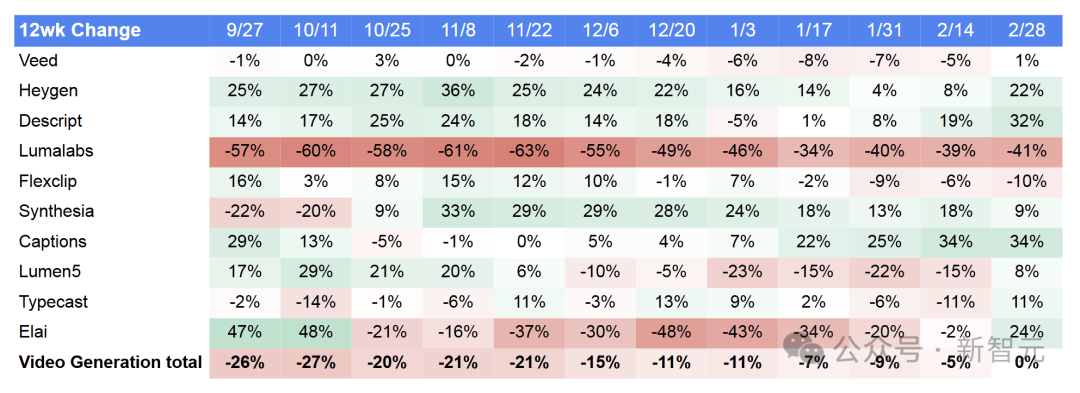Viewport: 1080px width, 393px height.
Task: Click the Heygen row label
Action: click(48, 91)
